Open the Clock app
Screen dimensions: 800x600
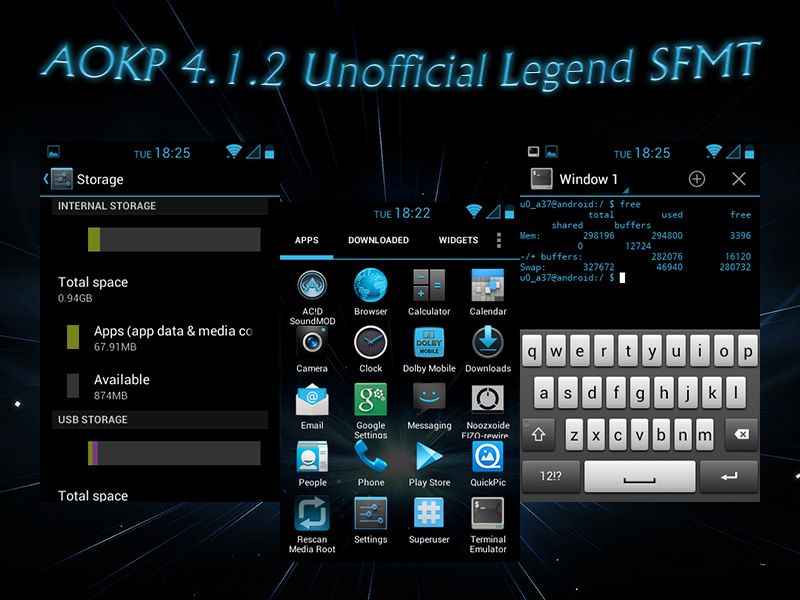tap(370, 350)
